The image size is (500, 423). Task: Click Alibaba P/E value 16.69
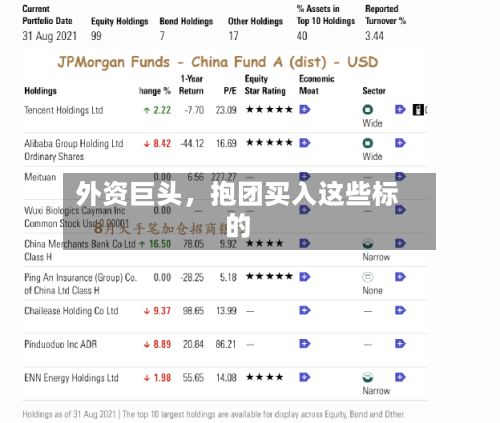pyautogui.click(x=226, y=144)
